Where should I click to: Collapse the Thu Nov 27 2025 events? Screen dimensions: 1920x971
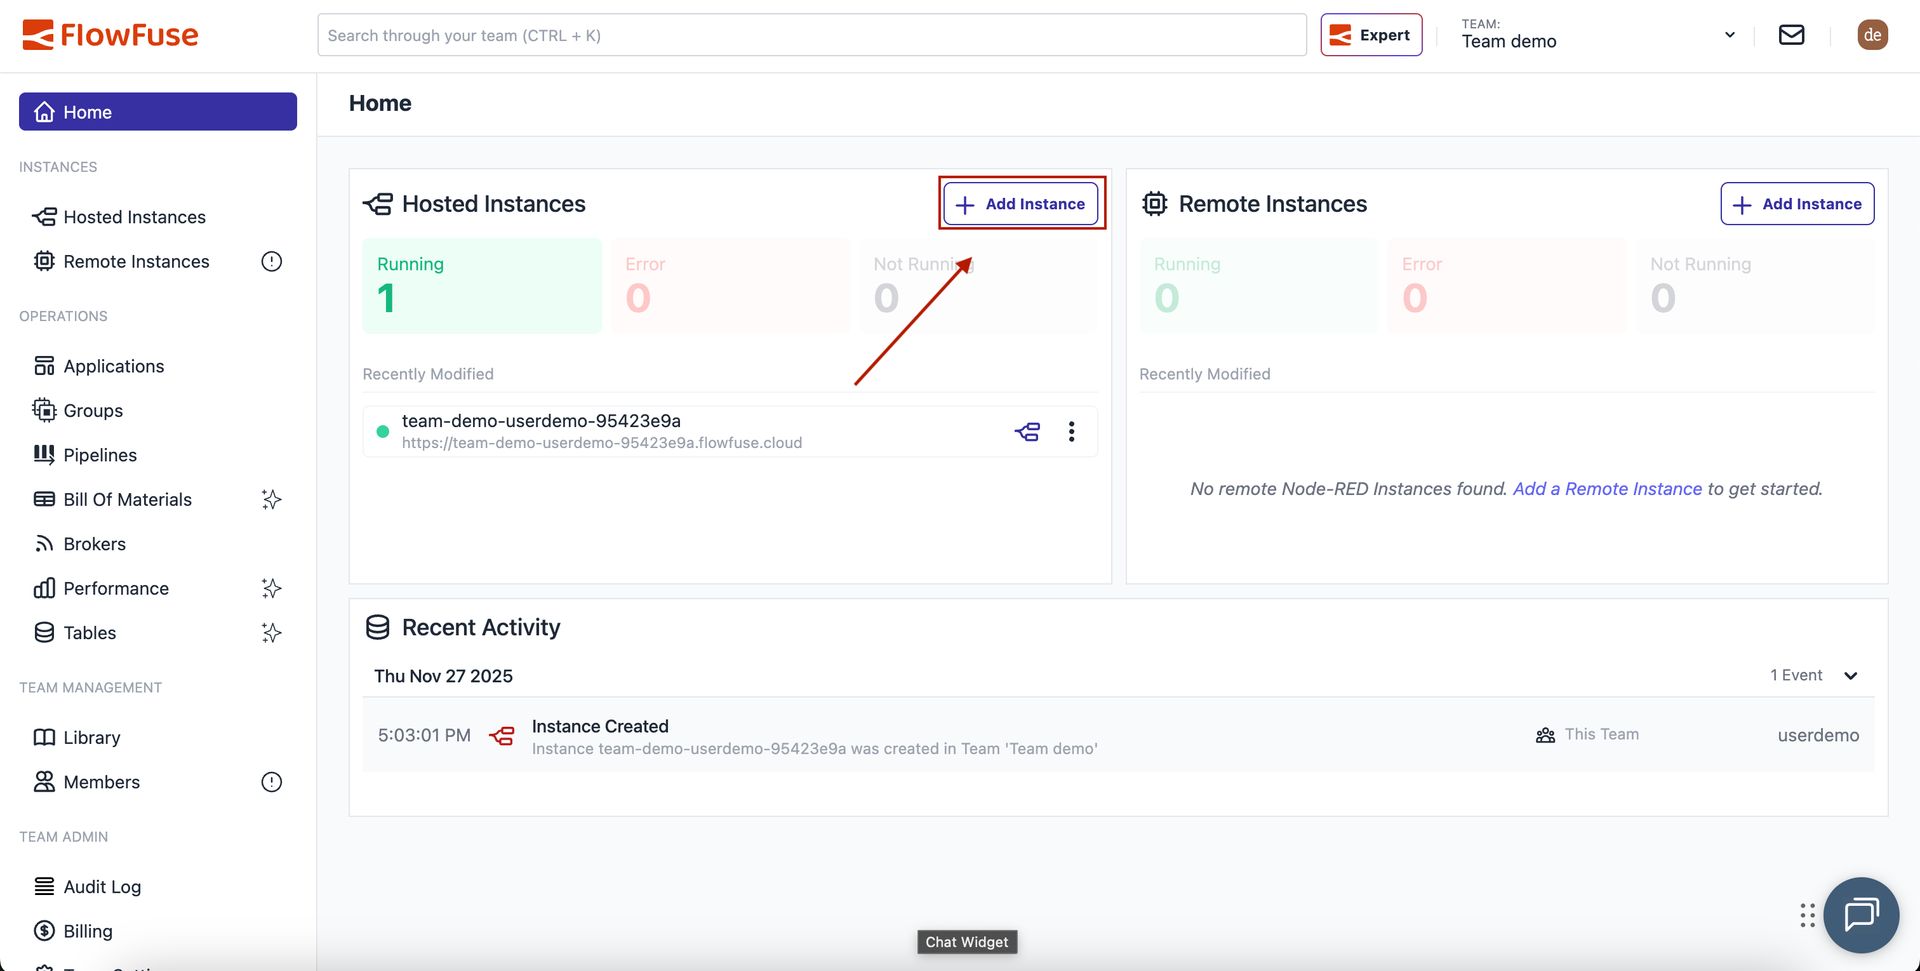pyautogui.click(x=1850, y=675)
